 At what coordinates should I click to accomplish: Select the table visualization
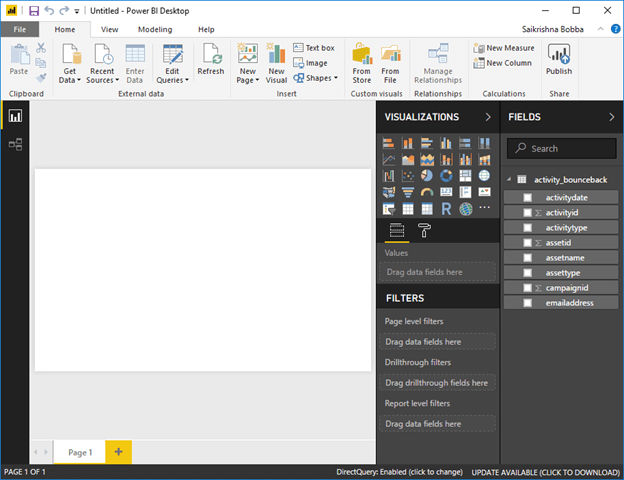click(x=408, y=209)
